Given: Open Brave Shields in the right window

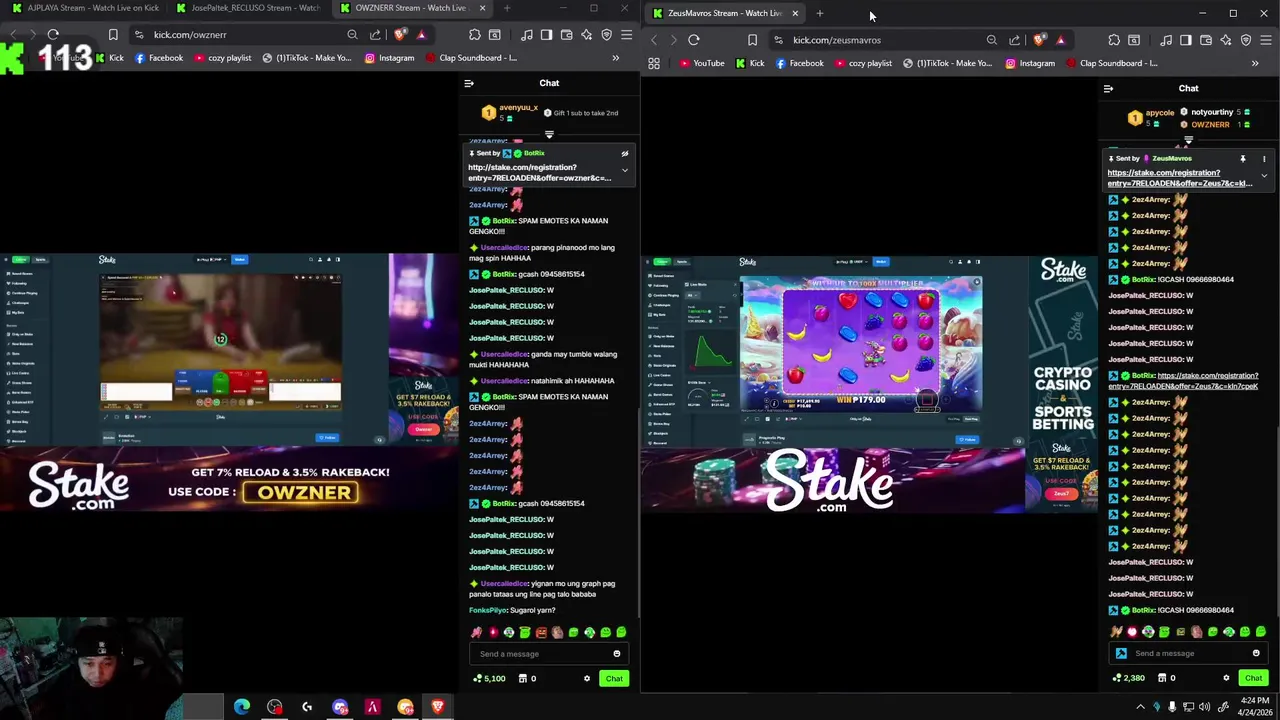Looking at the screenshot, I should click(x=1039, y=40).
